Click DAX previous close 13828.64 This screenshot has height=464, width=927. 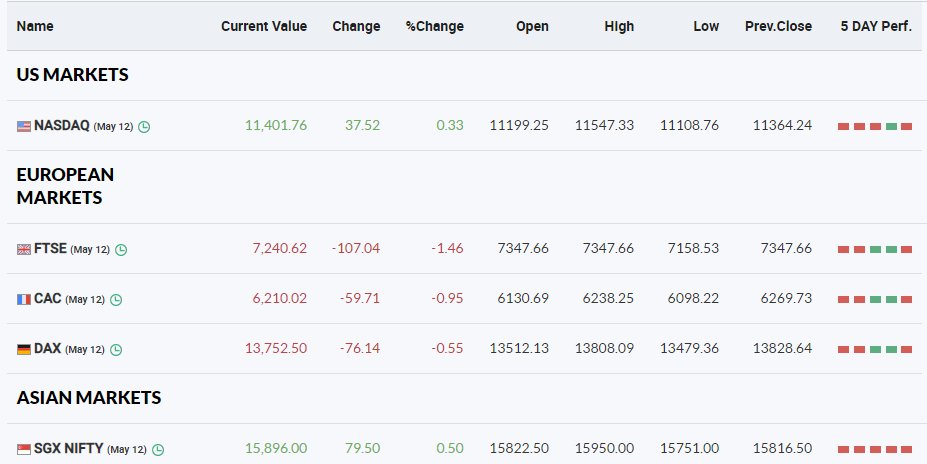click(782, 348)
